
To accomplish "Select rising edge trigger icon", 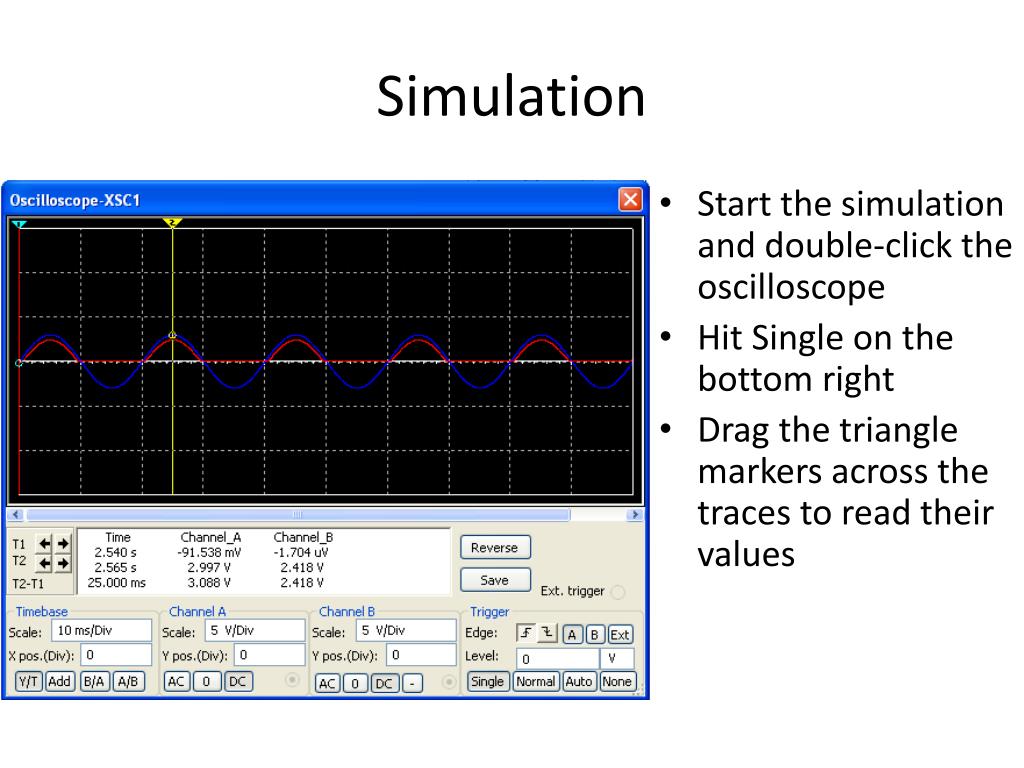I will (526, 633).
